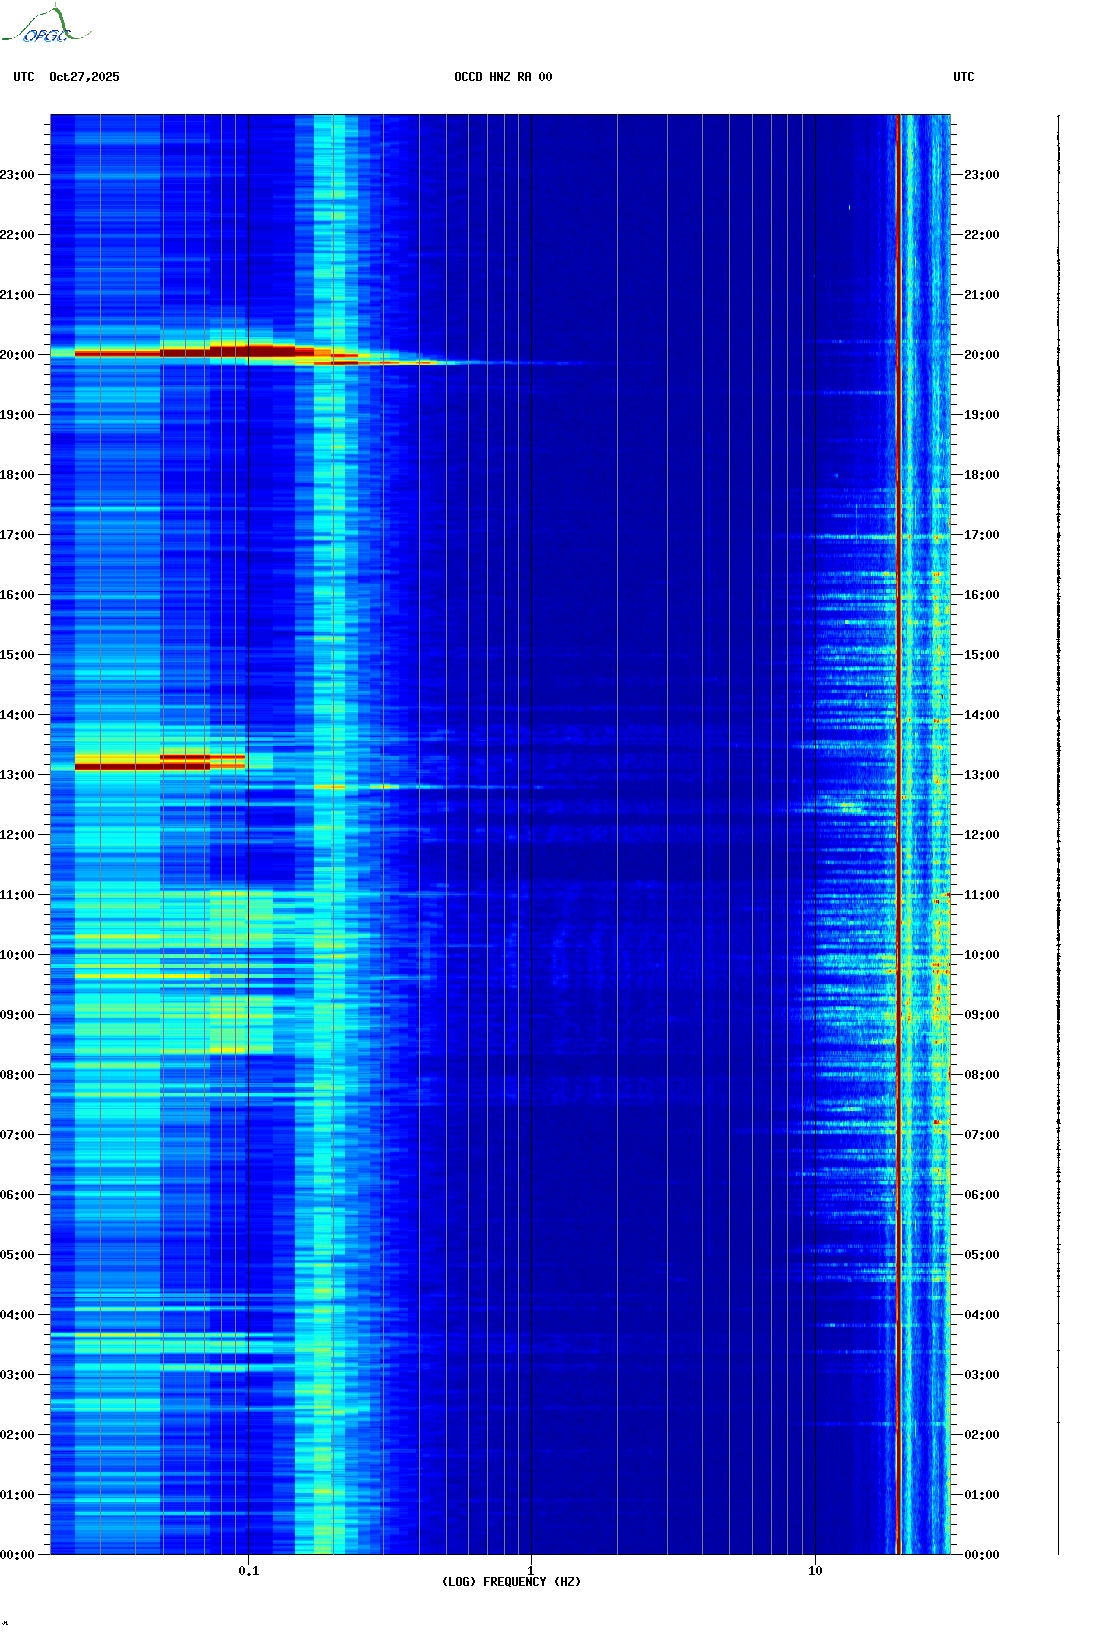The width and height of the screenshot is (1102, 1634).
Task: Click the 20:00 label on right time axis
Action: pos(982,355)
